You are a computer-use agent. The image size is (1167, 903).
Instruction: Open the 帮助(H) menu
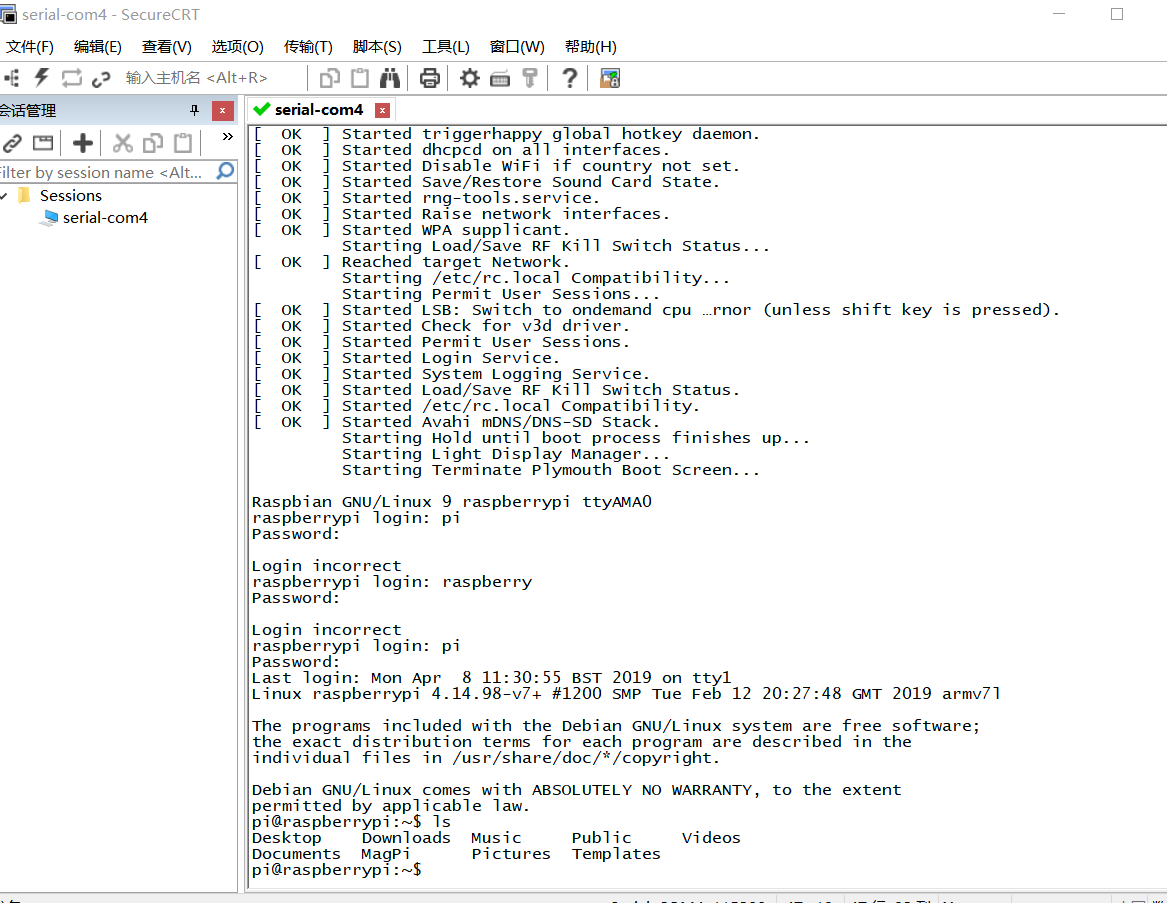(x=590, y=47)
